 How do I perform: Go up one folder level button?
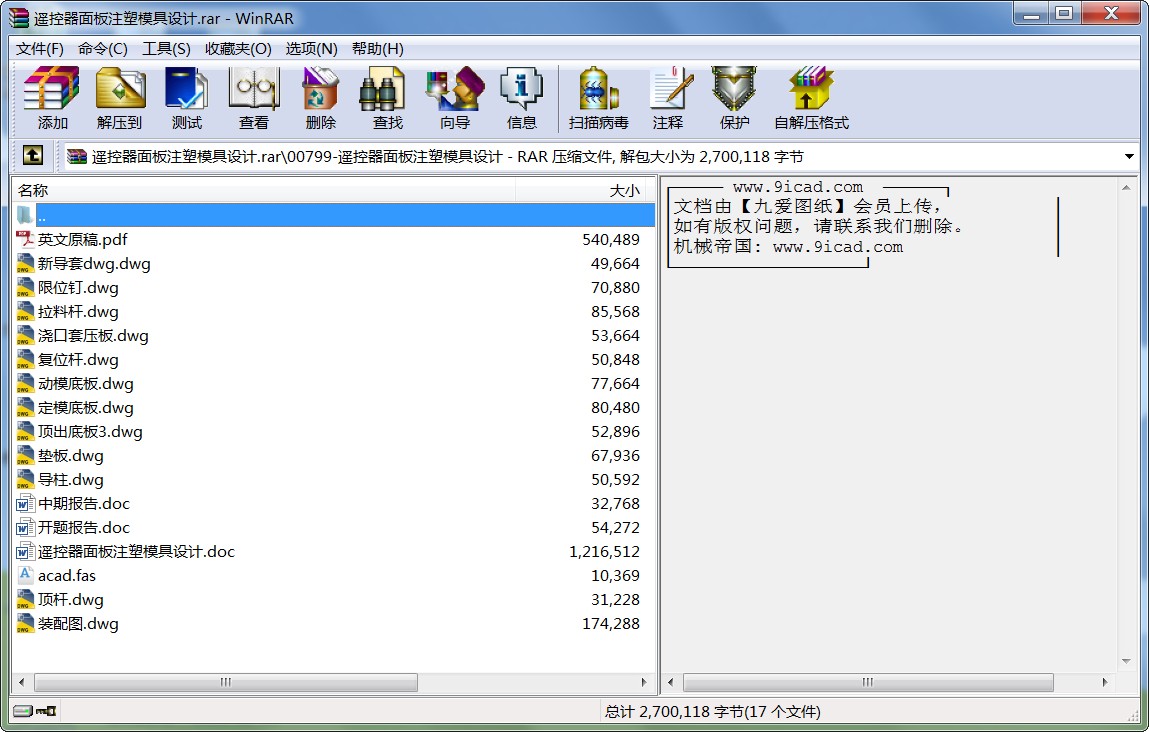pos(33,156)
